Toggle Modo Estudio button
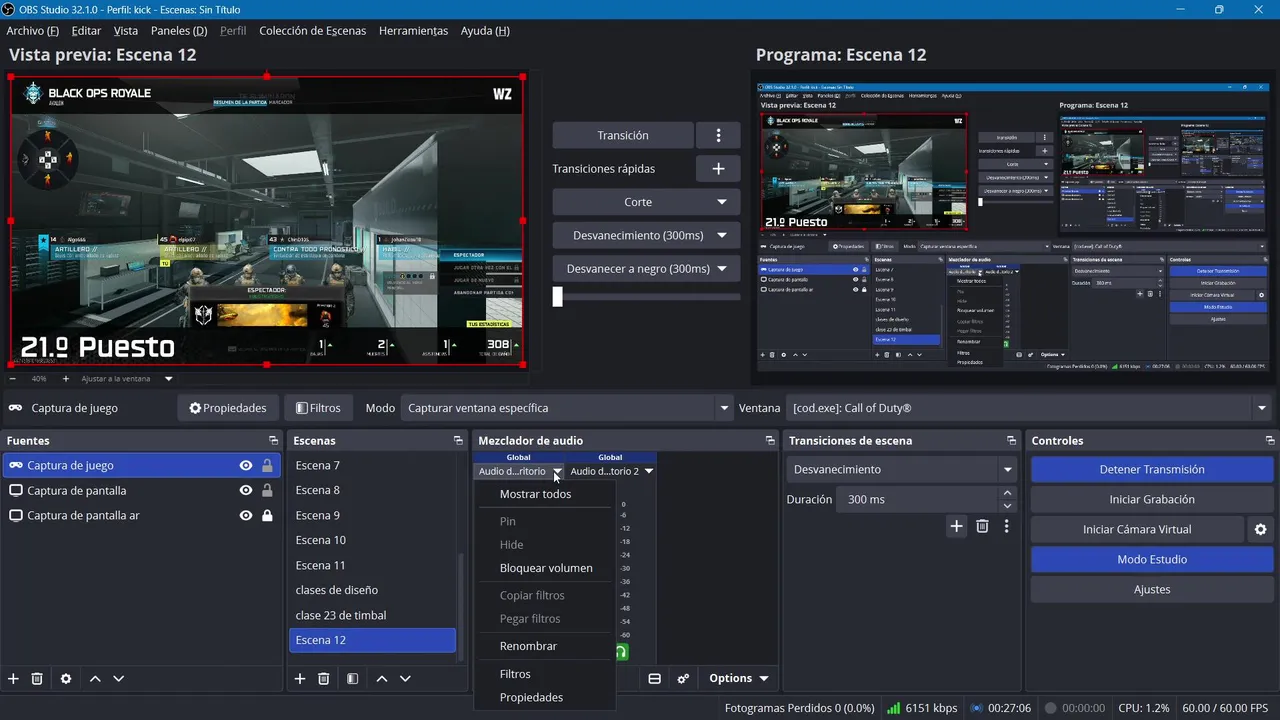This screenshot has width=1280, height=720. [1152, 559]
